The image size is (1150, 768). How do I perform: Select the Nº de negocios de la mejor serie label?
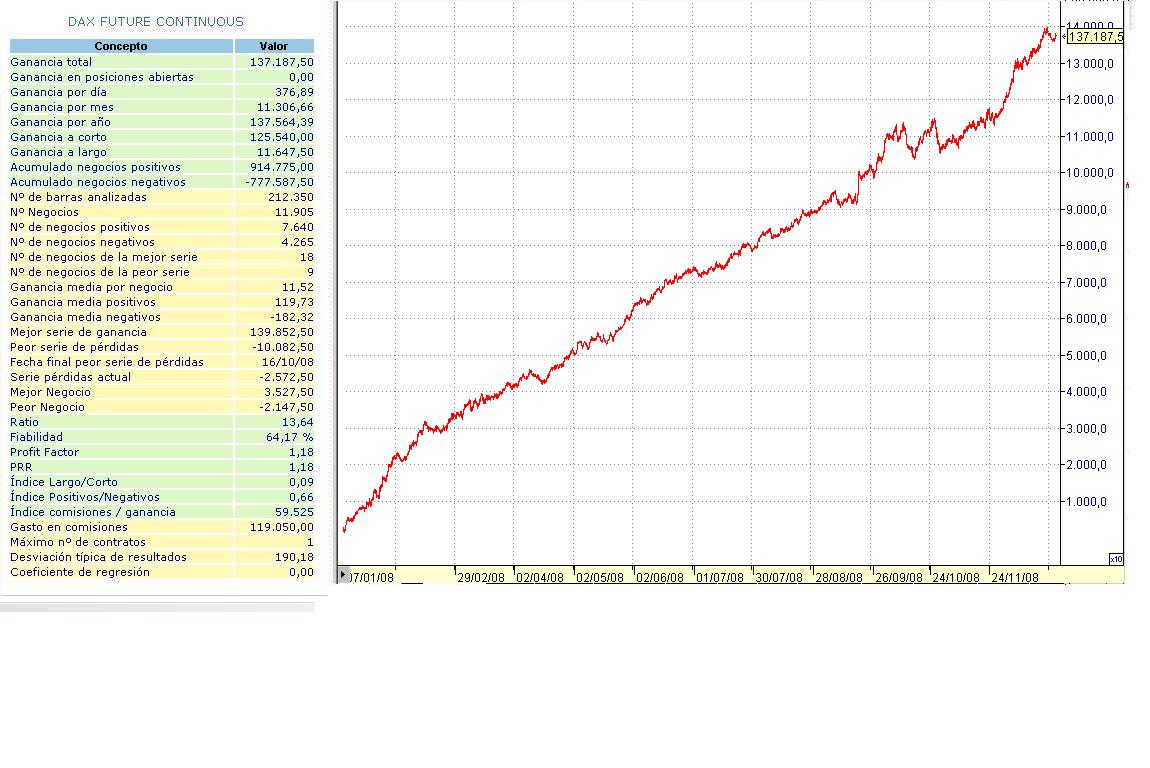pos(104,257)
